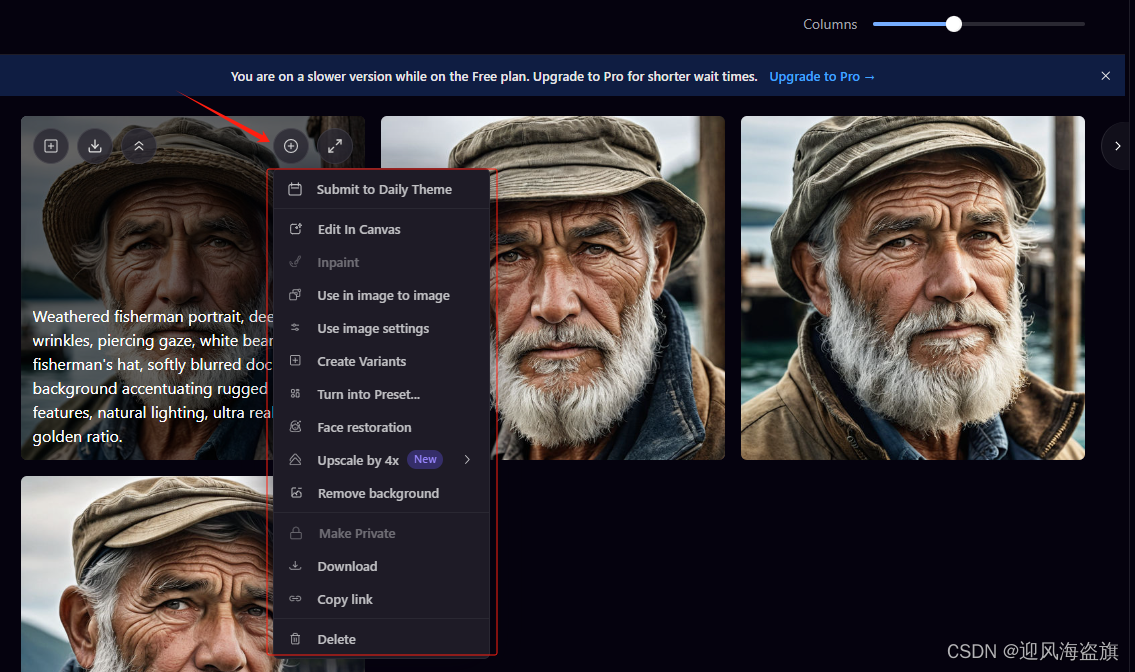The width and height of the screenshot is (1135, 672).
Task: Click the upscale icon beside Upscale by 4x
Action: pos(295,460)
